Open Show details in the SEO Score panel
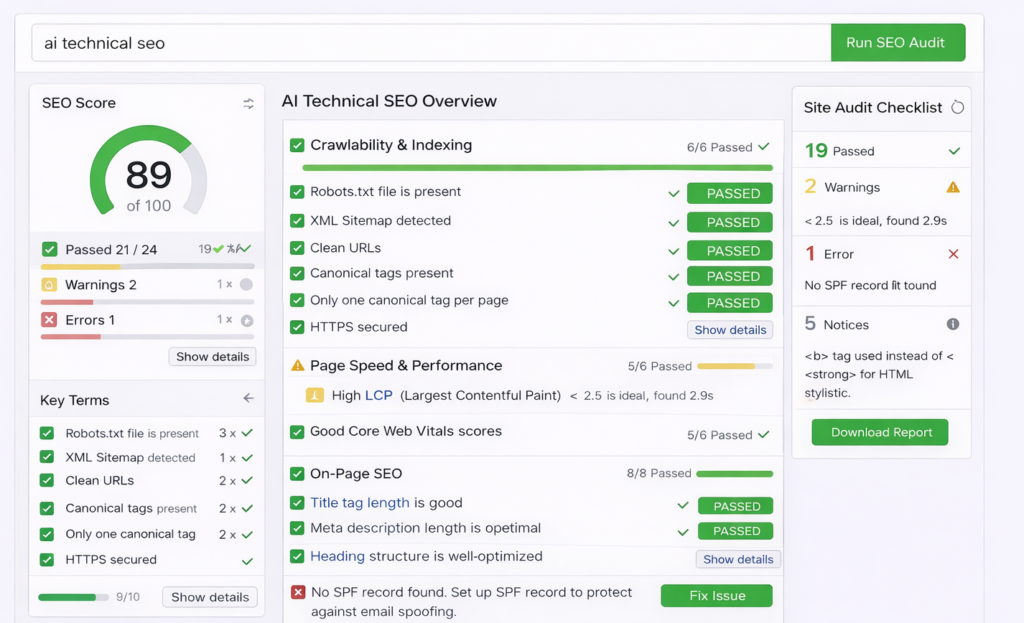Image resolution: width=1024 pixels, height=623 pixels. [x=212, y=357]
